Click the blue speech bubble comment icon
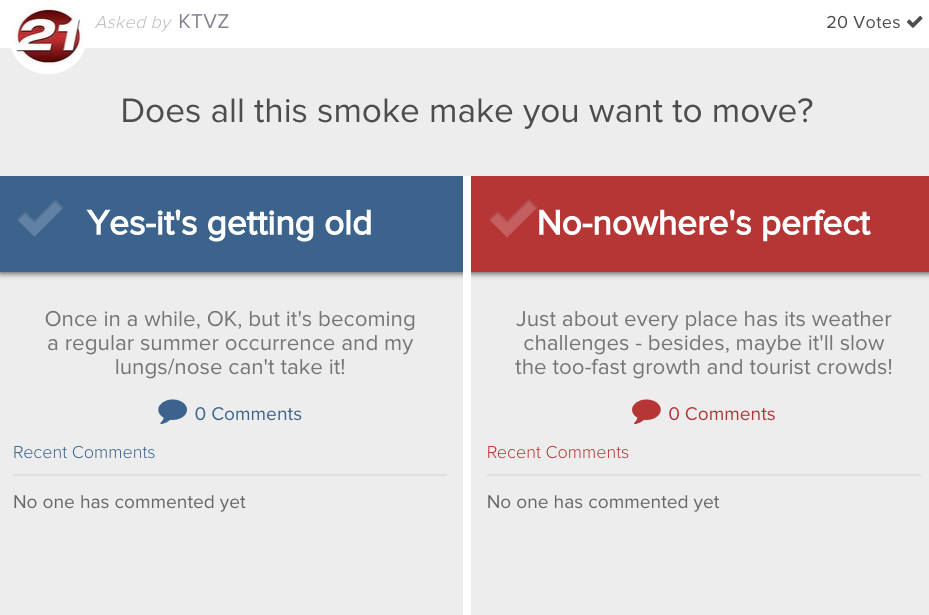This screenshot has height=615, width=929. tap(172, 412)
